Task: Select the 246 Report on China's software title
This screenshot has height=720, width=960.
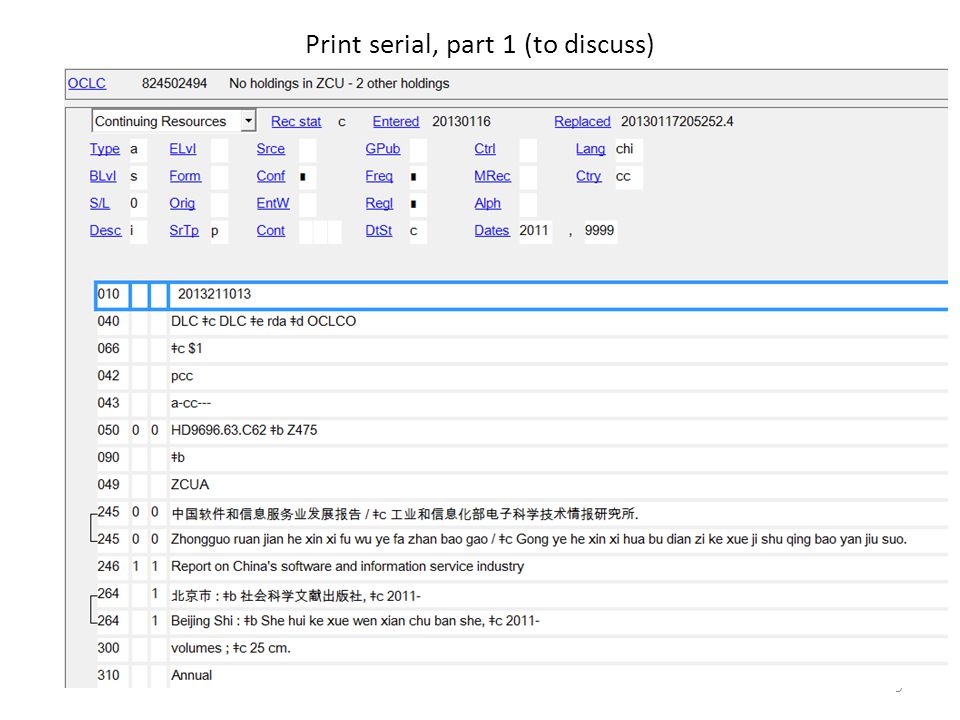Action: click(347, 566)
